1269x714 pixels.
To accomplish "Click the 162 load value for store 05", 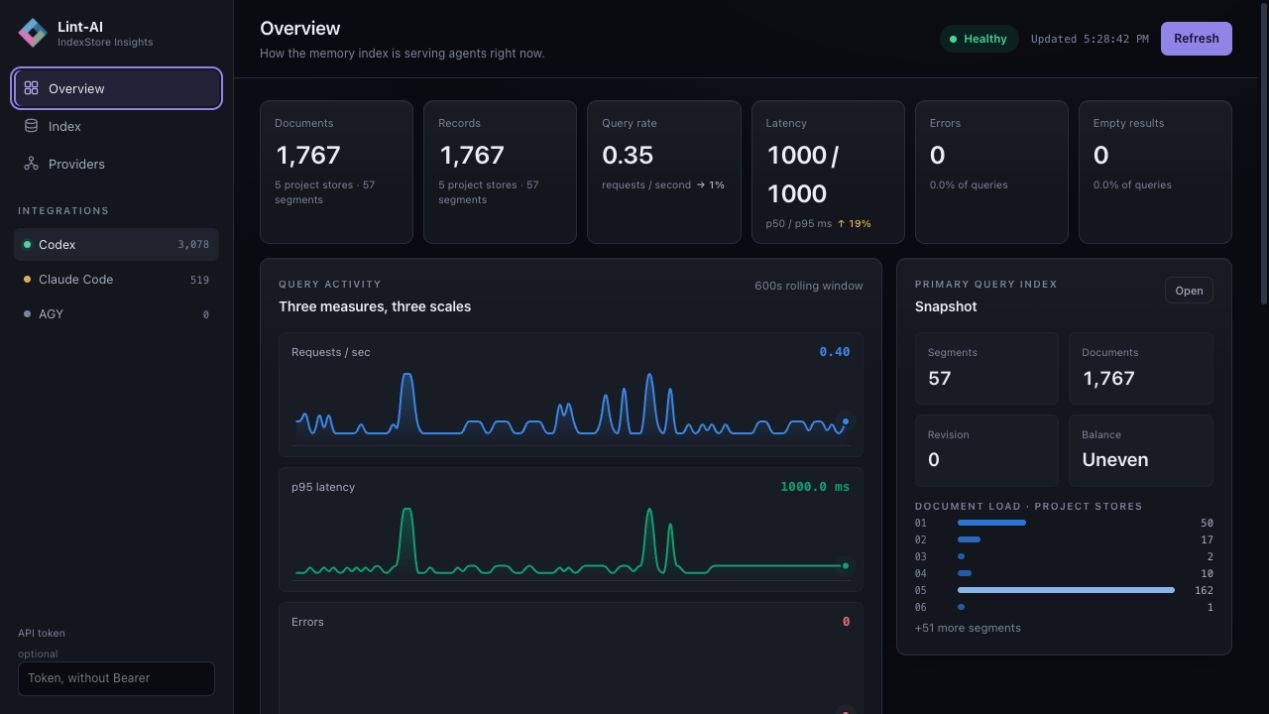I will (1203, 590).
